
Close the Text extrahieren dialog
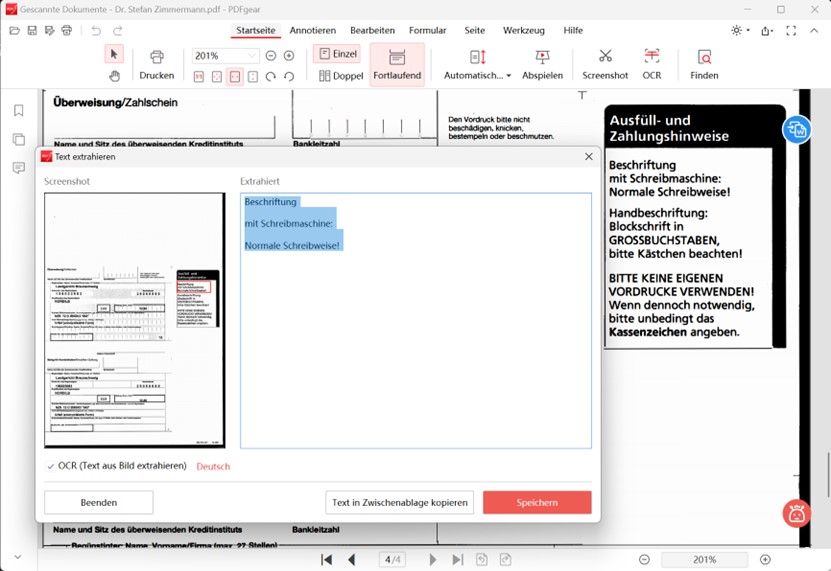[589, 156]
